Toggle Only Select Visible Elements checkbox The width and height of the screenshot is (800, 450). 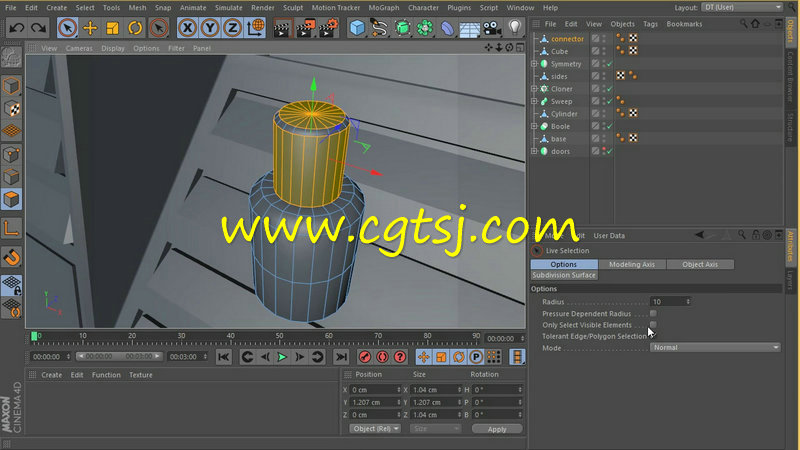pyautogui.click(x=653, y=324)
